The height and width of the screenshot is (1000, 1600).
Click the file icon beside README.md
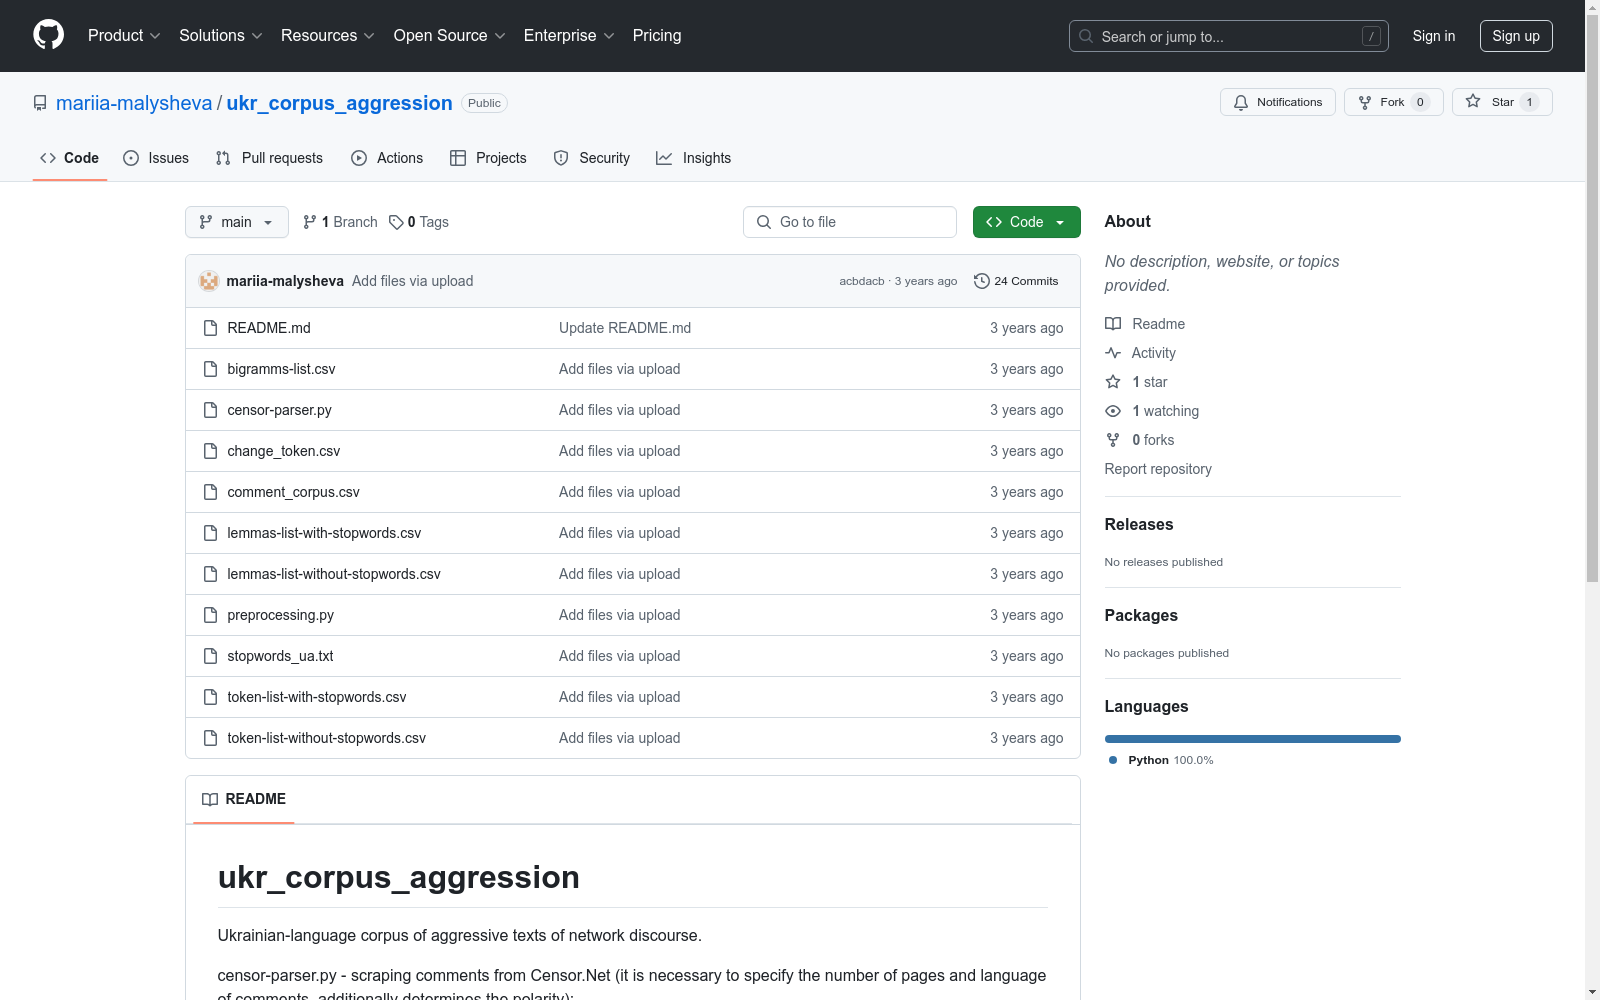click(x=210, y=328)
